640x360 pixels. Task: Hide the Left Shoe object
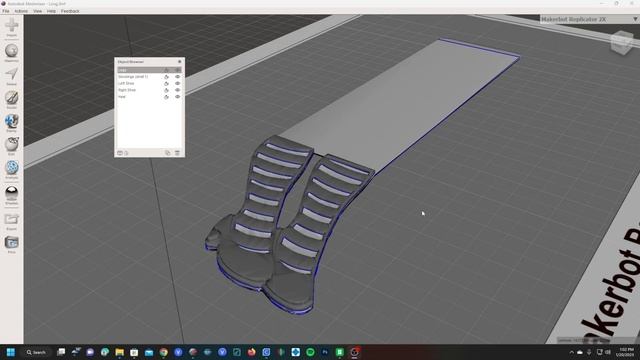[x=178, y=83]
